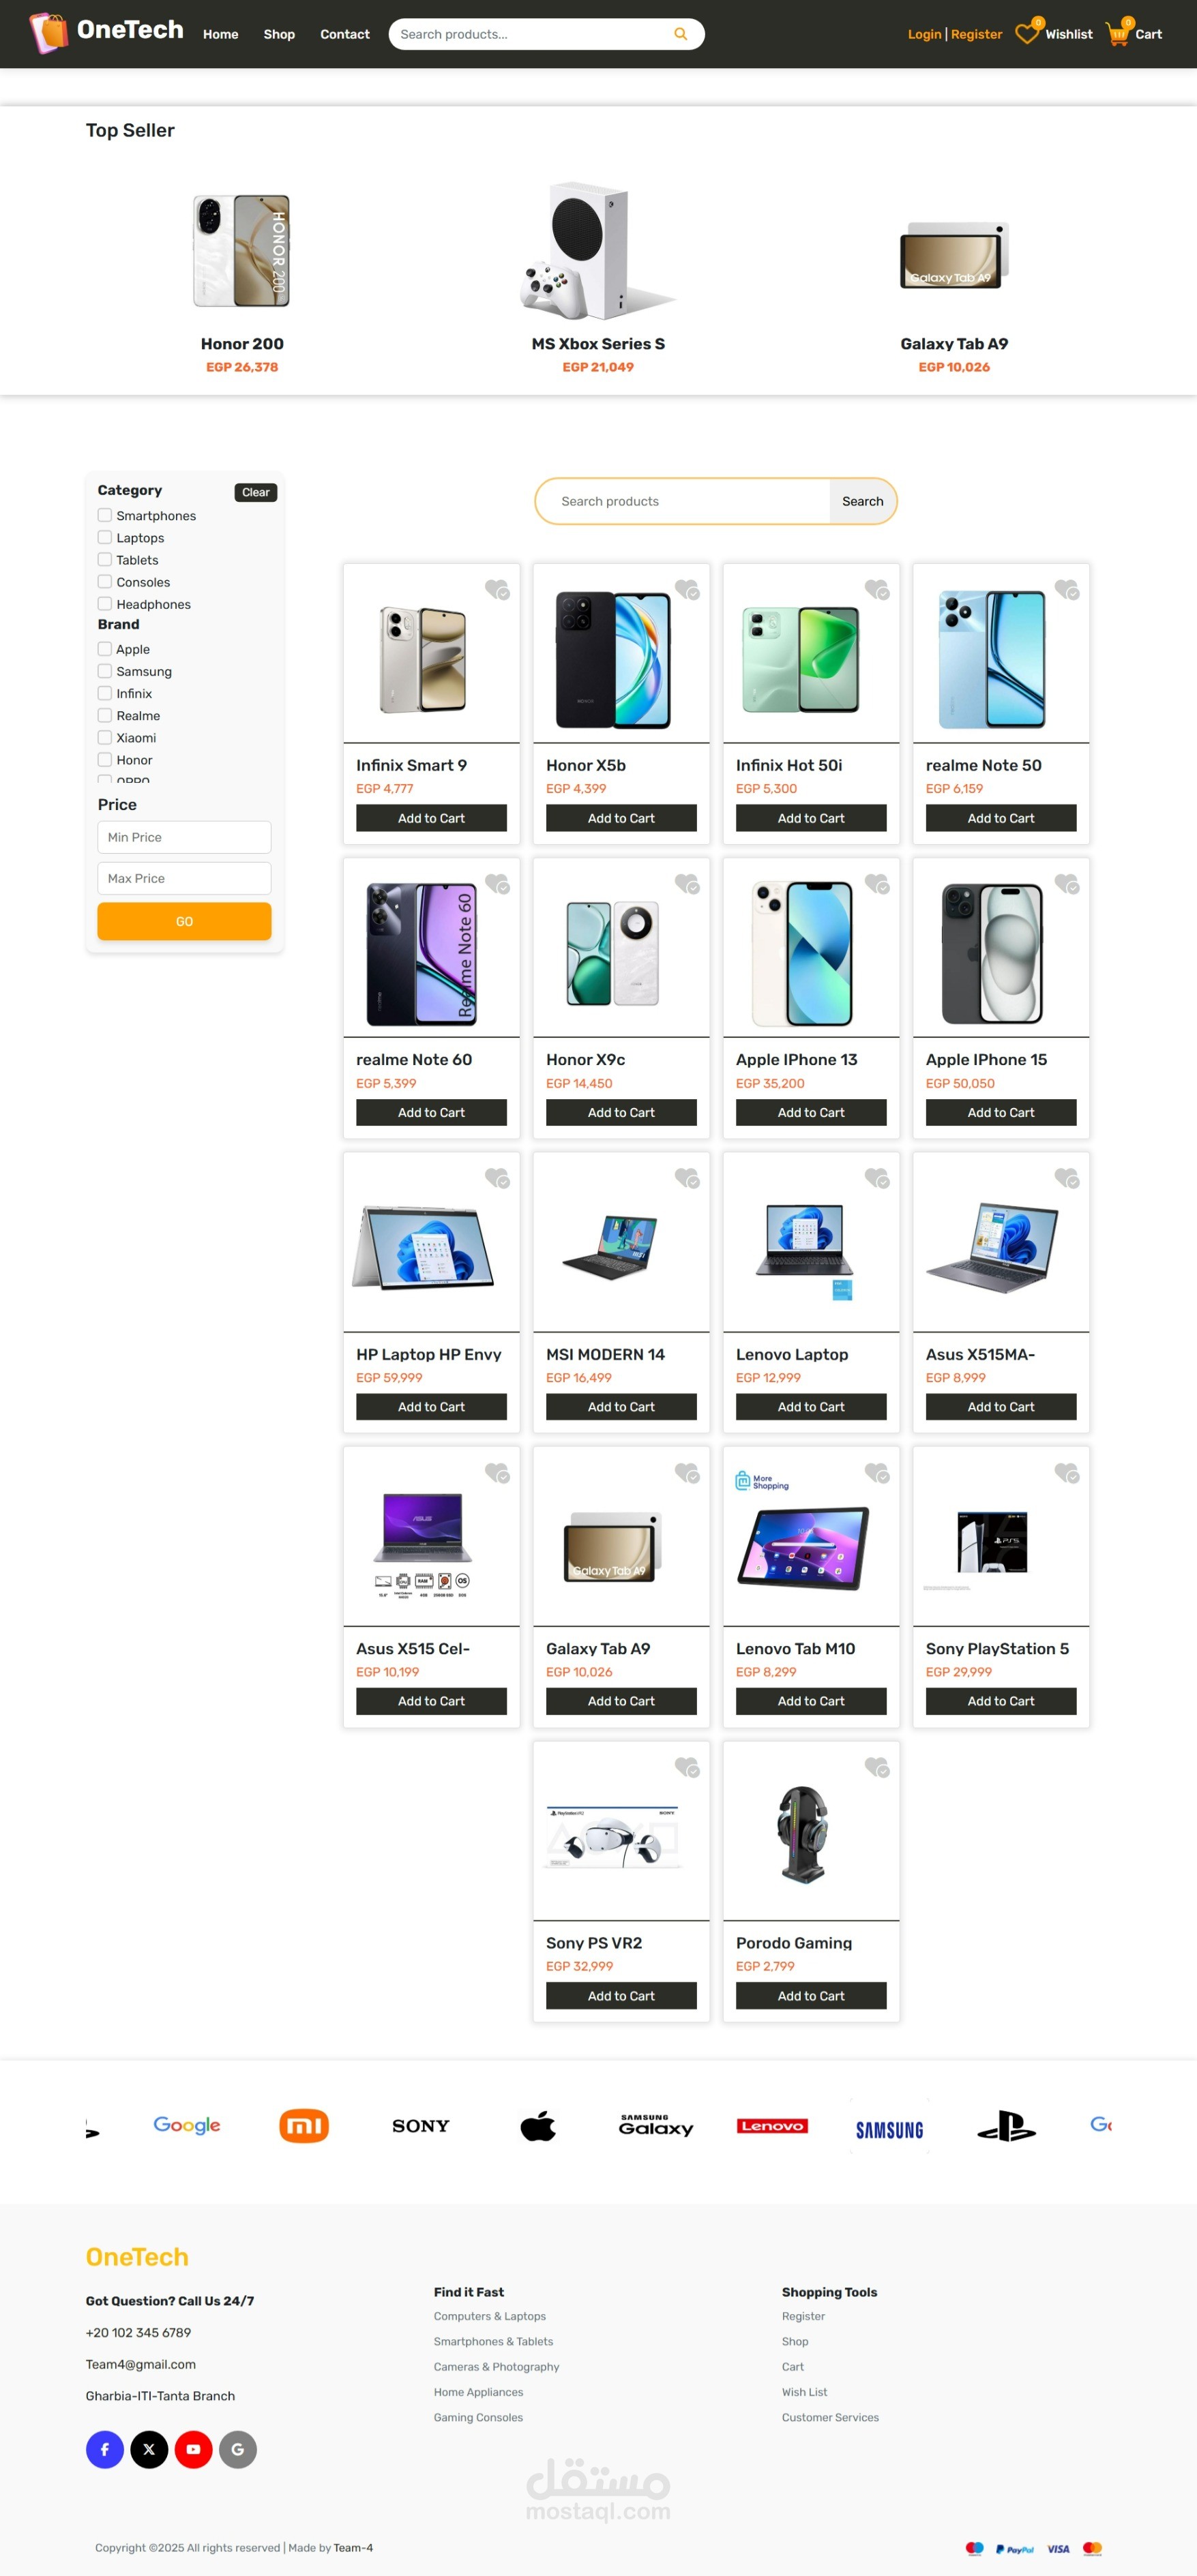Viewport: 1197px width, 2576px height.
Task: Open the Shop menu item in navbar
Action: point(279,34)
